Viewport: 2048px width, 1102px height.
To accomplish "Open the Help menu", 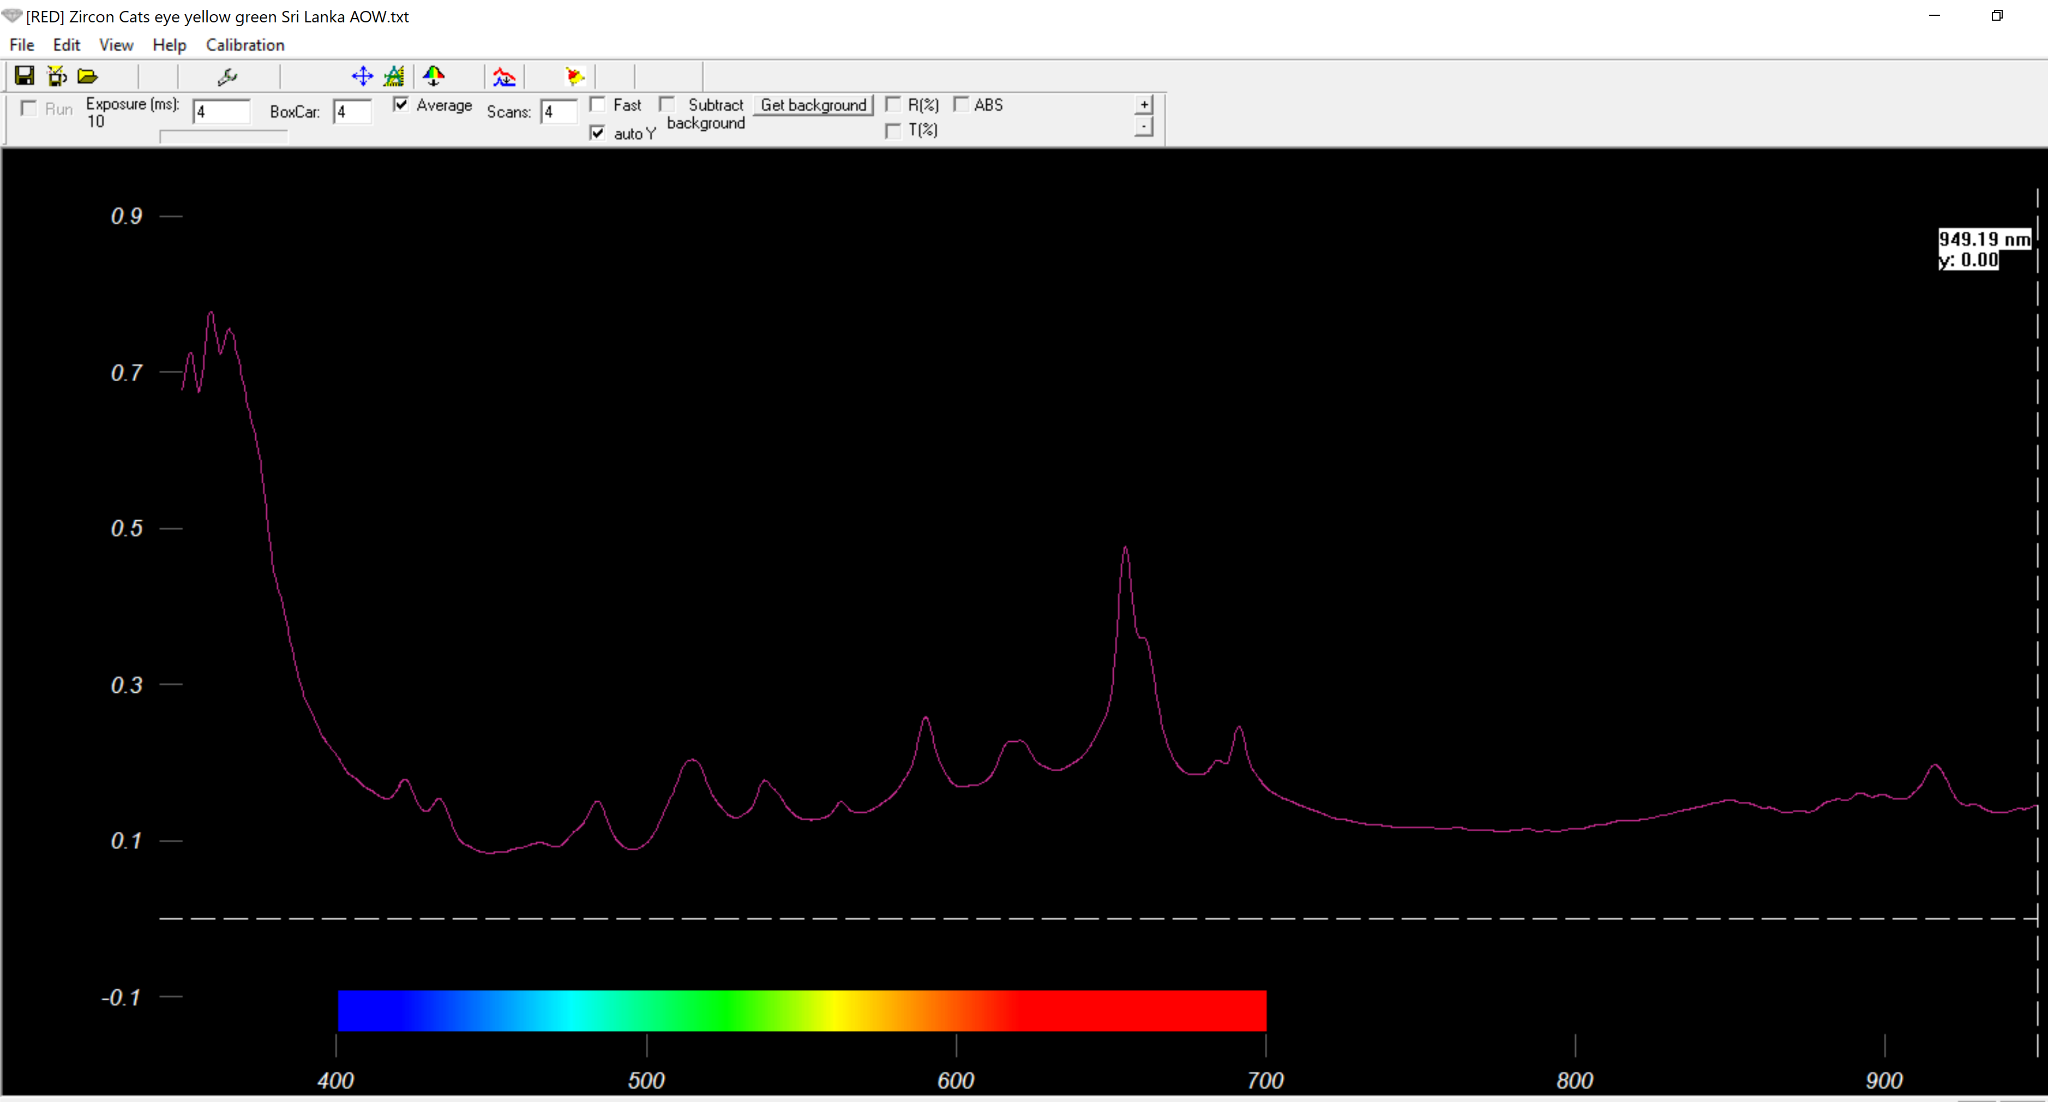I will point(169,45).
